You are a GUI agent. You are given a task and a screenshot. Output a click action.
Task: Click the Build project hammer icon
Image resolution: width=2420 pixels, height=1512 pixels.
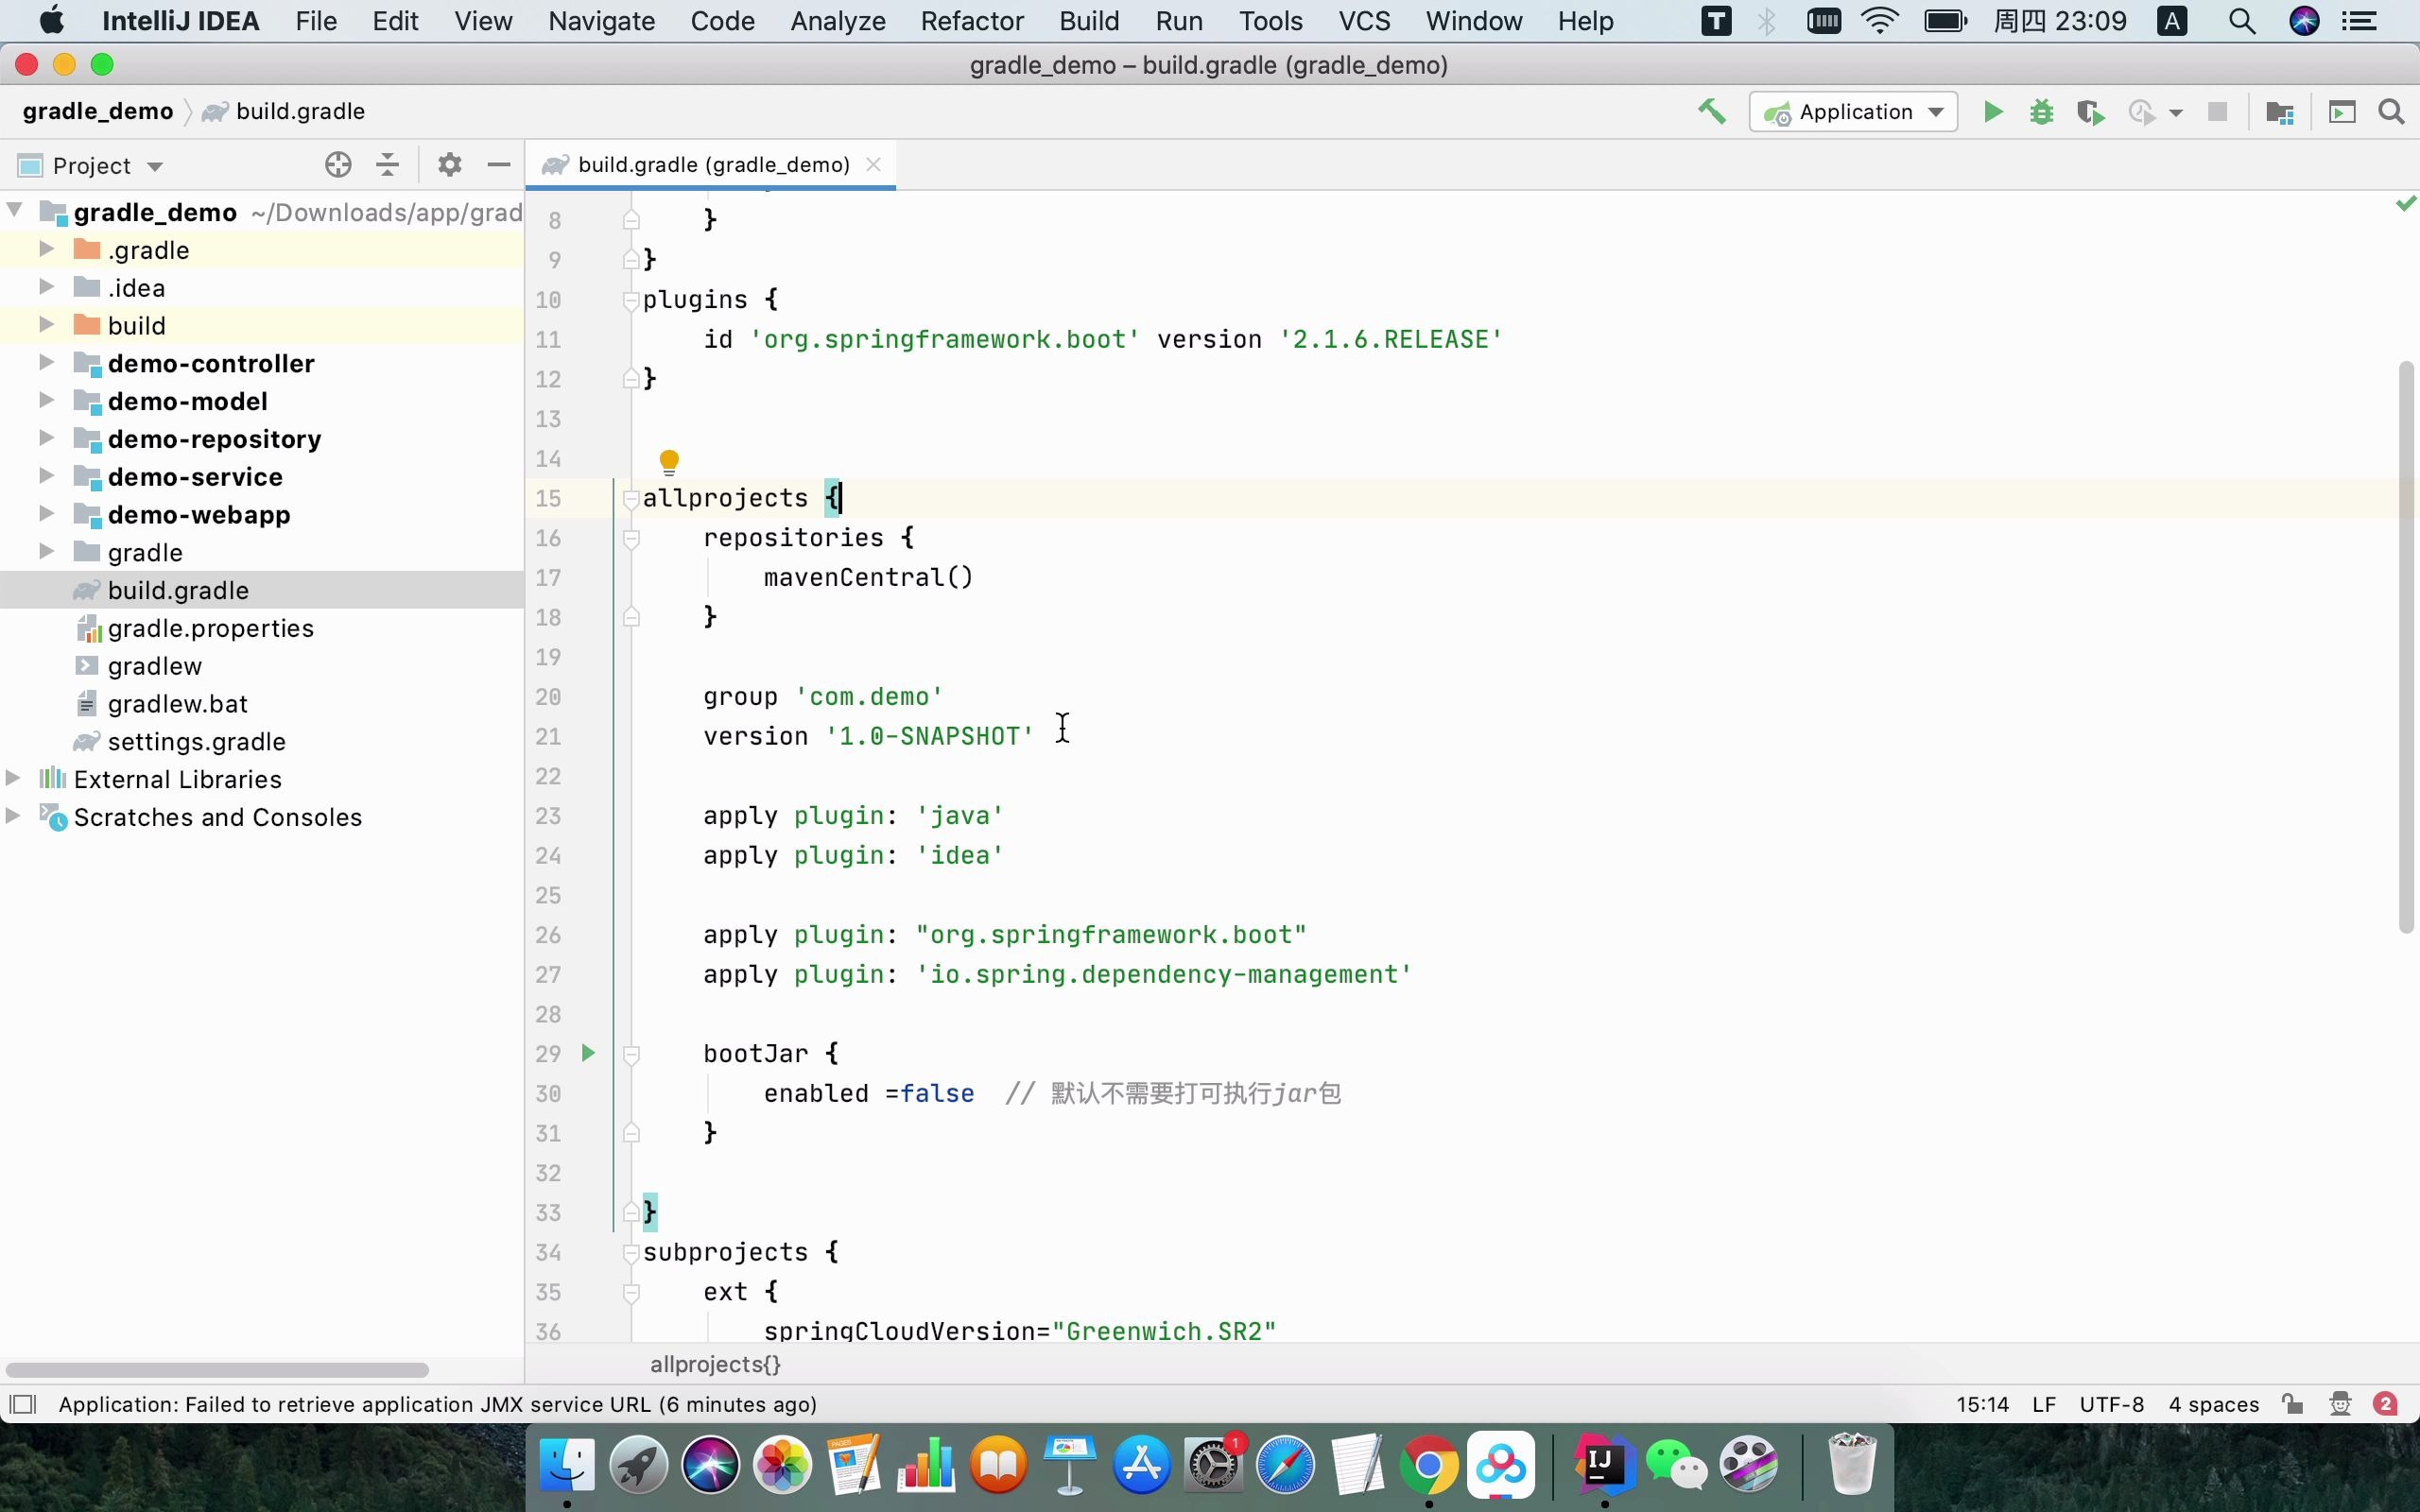tap(1713, 110)
